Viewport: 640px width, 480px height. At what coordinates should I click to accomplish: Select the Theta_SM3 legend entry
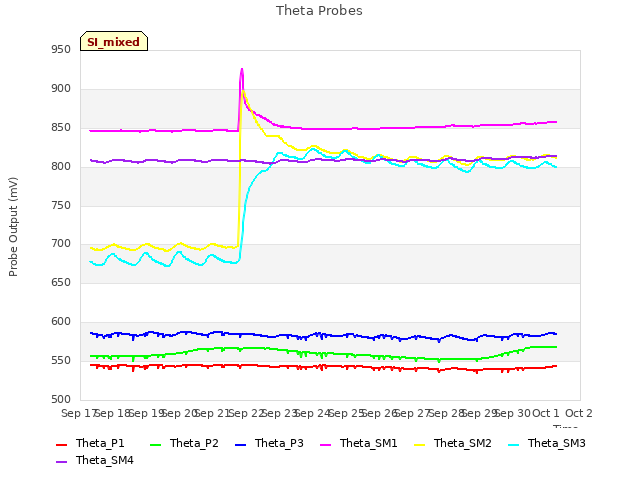547,443
